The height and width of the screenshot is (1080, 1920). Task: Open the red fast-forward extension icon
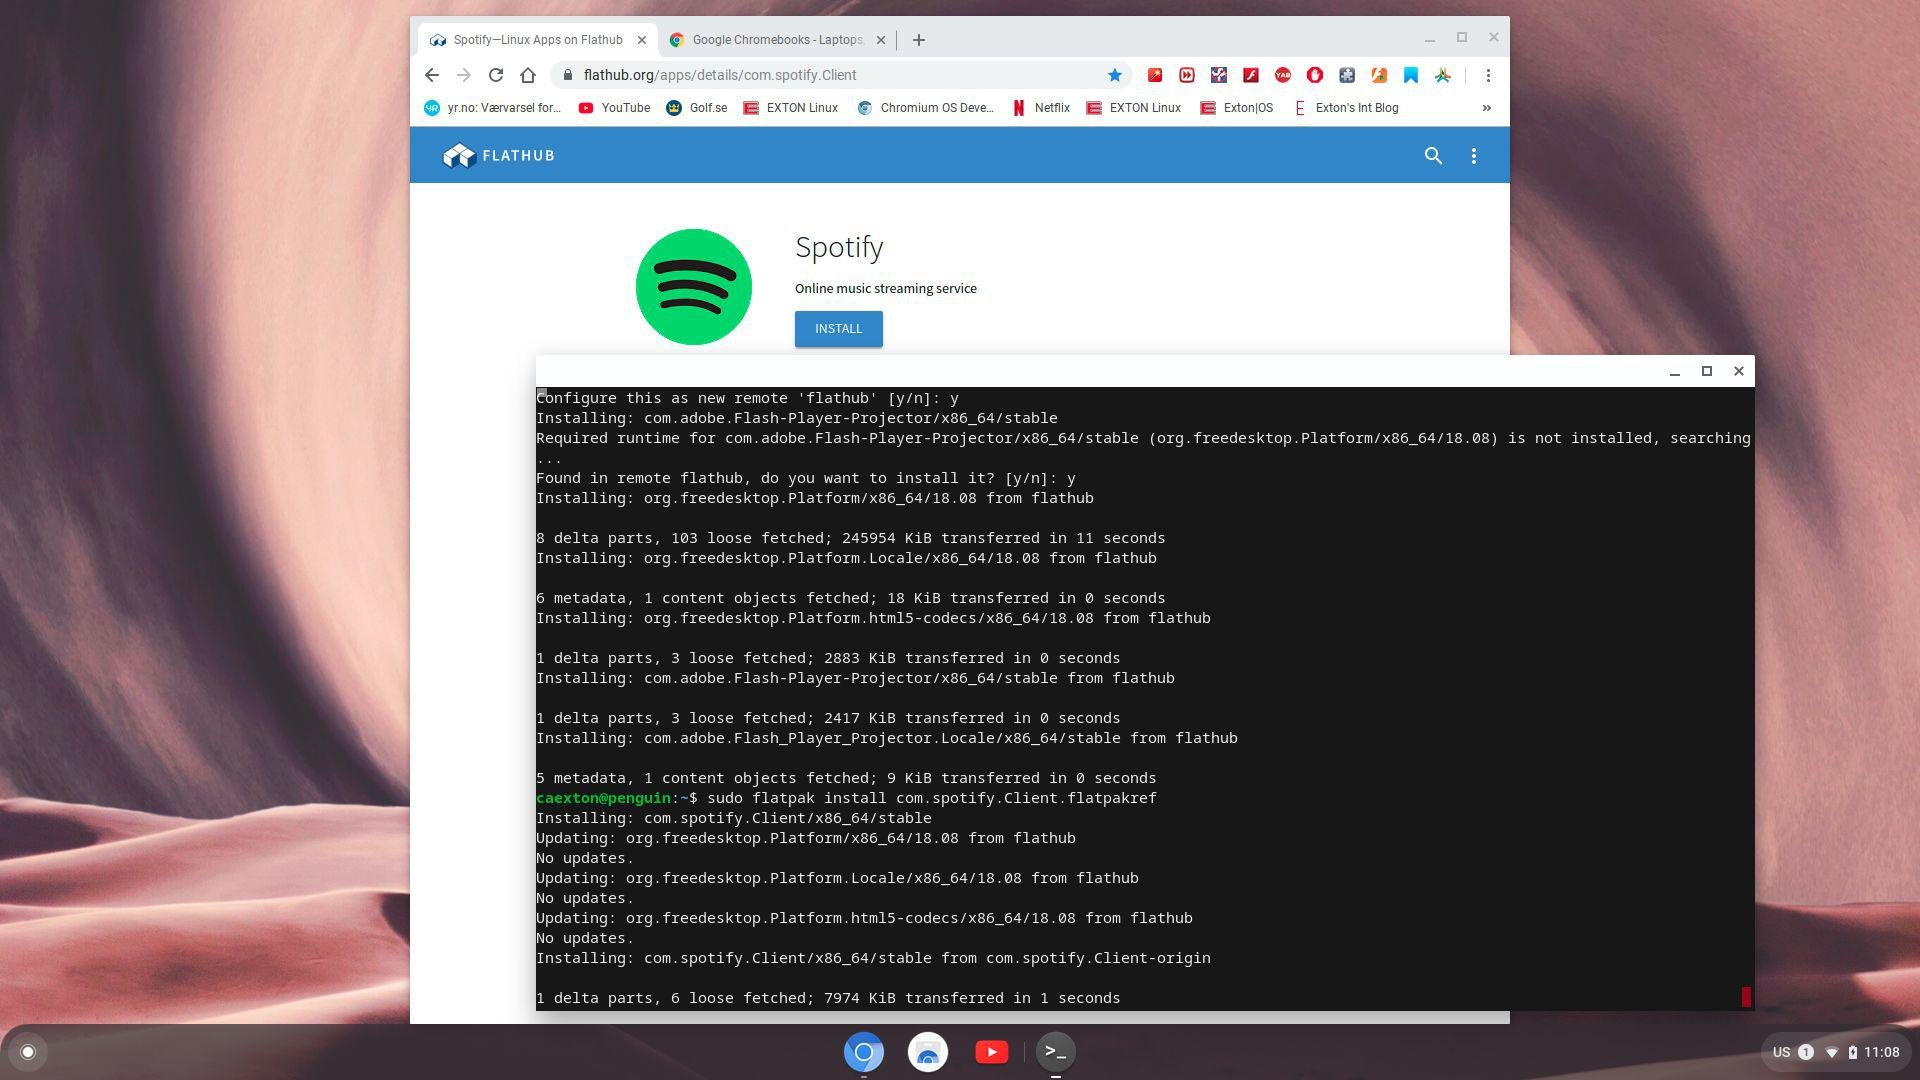tap(1187, 75)
